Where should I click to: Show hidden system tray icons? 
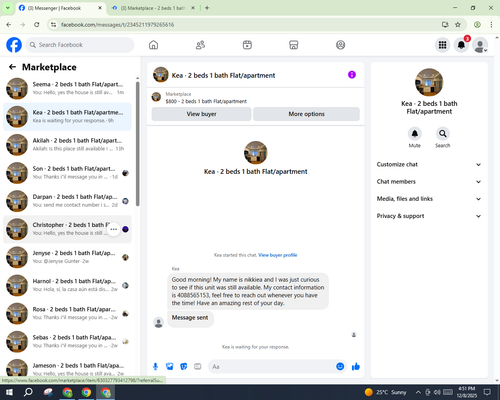[418, 392]
